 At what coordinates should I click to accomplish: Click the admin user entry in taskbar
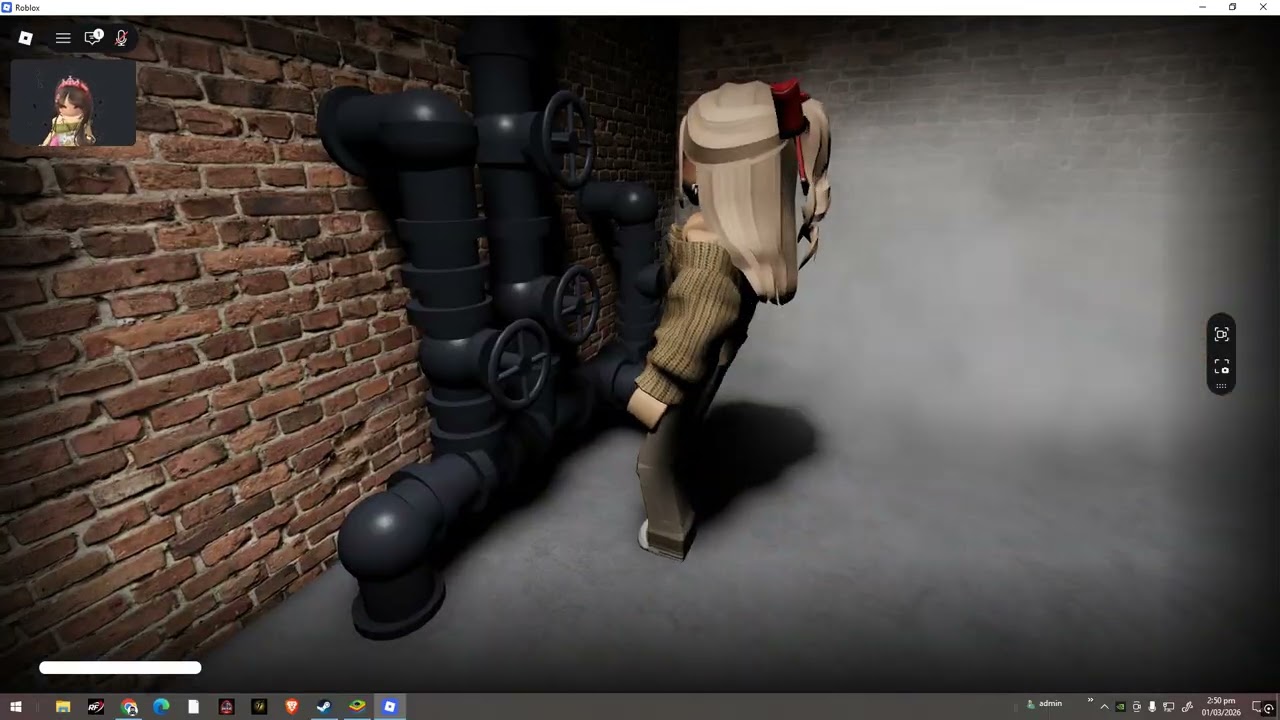[1044, 704]
